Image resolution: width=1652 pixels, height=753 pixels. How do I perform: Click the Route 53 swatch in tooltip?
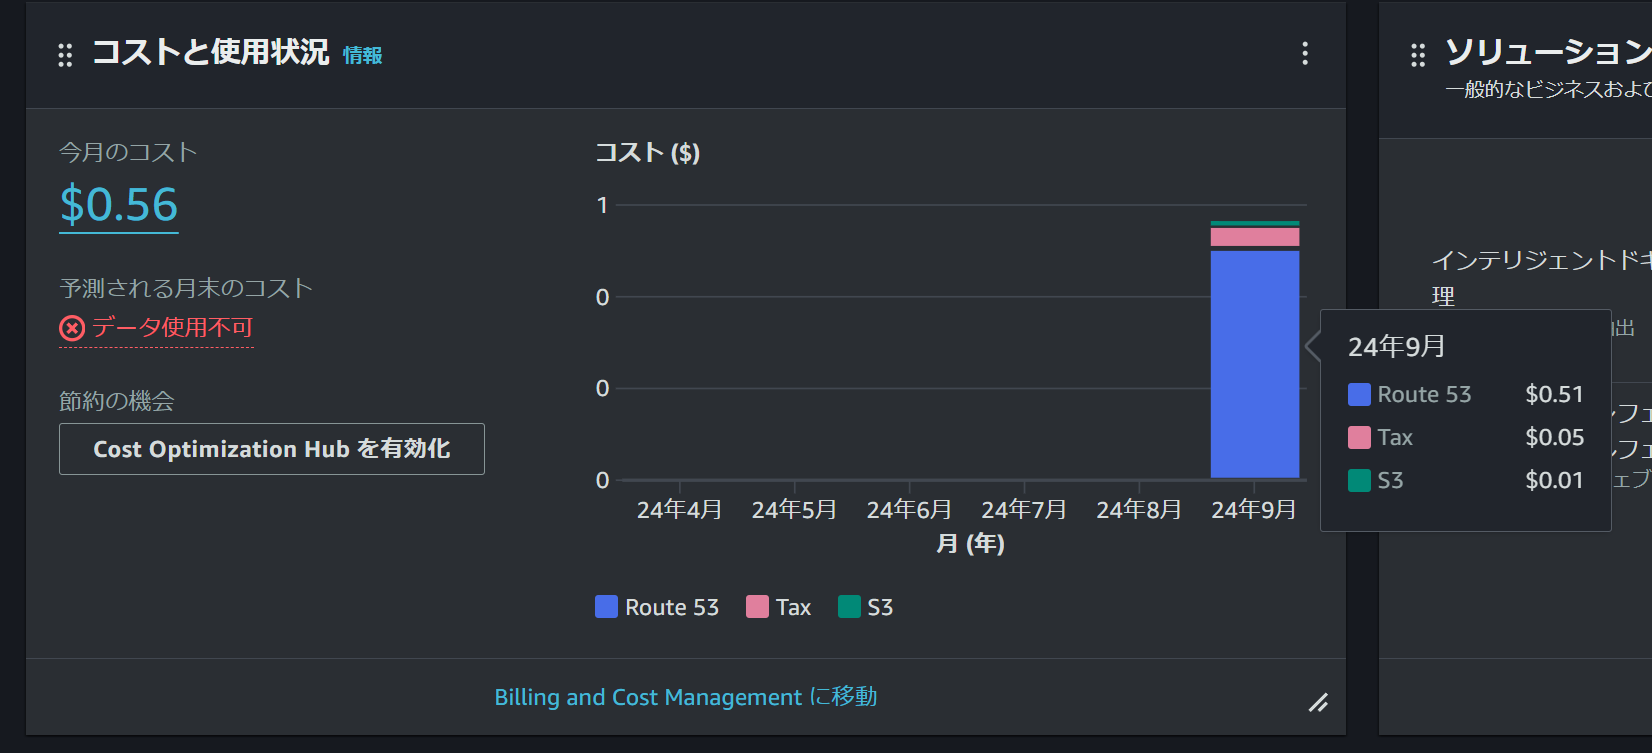click(1359, 394)
